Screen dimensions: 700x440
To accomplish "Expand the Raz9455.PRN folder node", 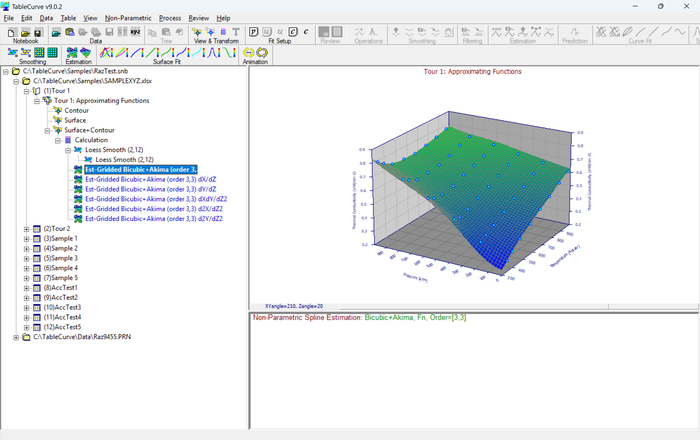I will (16, 337).
